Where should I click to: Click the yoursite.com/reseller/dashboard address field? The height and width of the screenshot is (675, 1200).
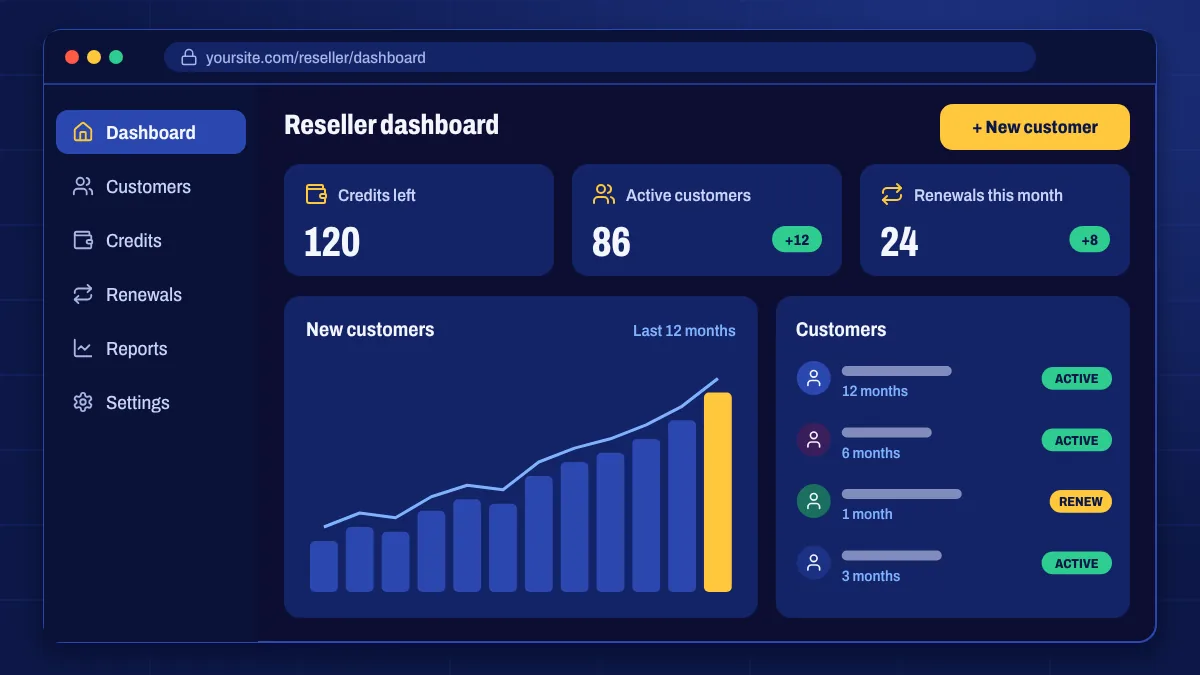coord(600,57)
